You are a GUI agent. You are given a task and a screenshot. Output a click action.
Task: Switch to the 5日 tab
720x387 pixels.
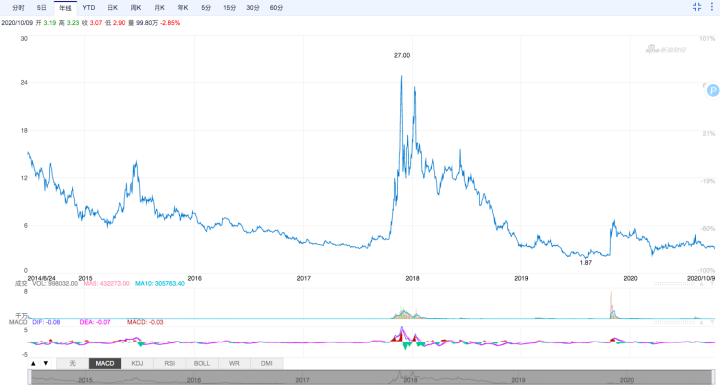click(x=41, y=8)
